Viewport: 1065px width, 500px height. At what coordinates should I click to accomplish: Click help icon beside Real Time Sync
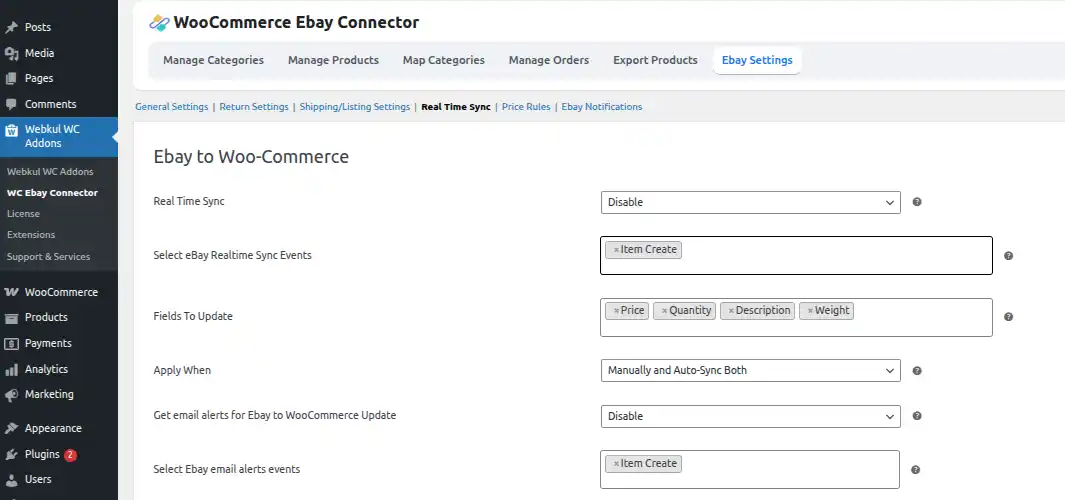coord(917,202)
